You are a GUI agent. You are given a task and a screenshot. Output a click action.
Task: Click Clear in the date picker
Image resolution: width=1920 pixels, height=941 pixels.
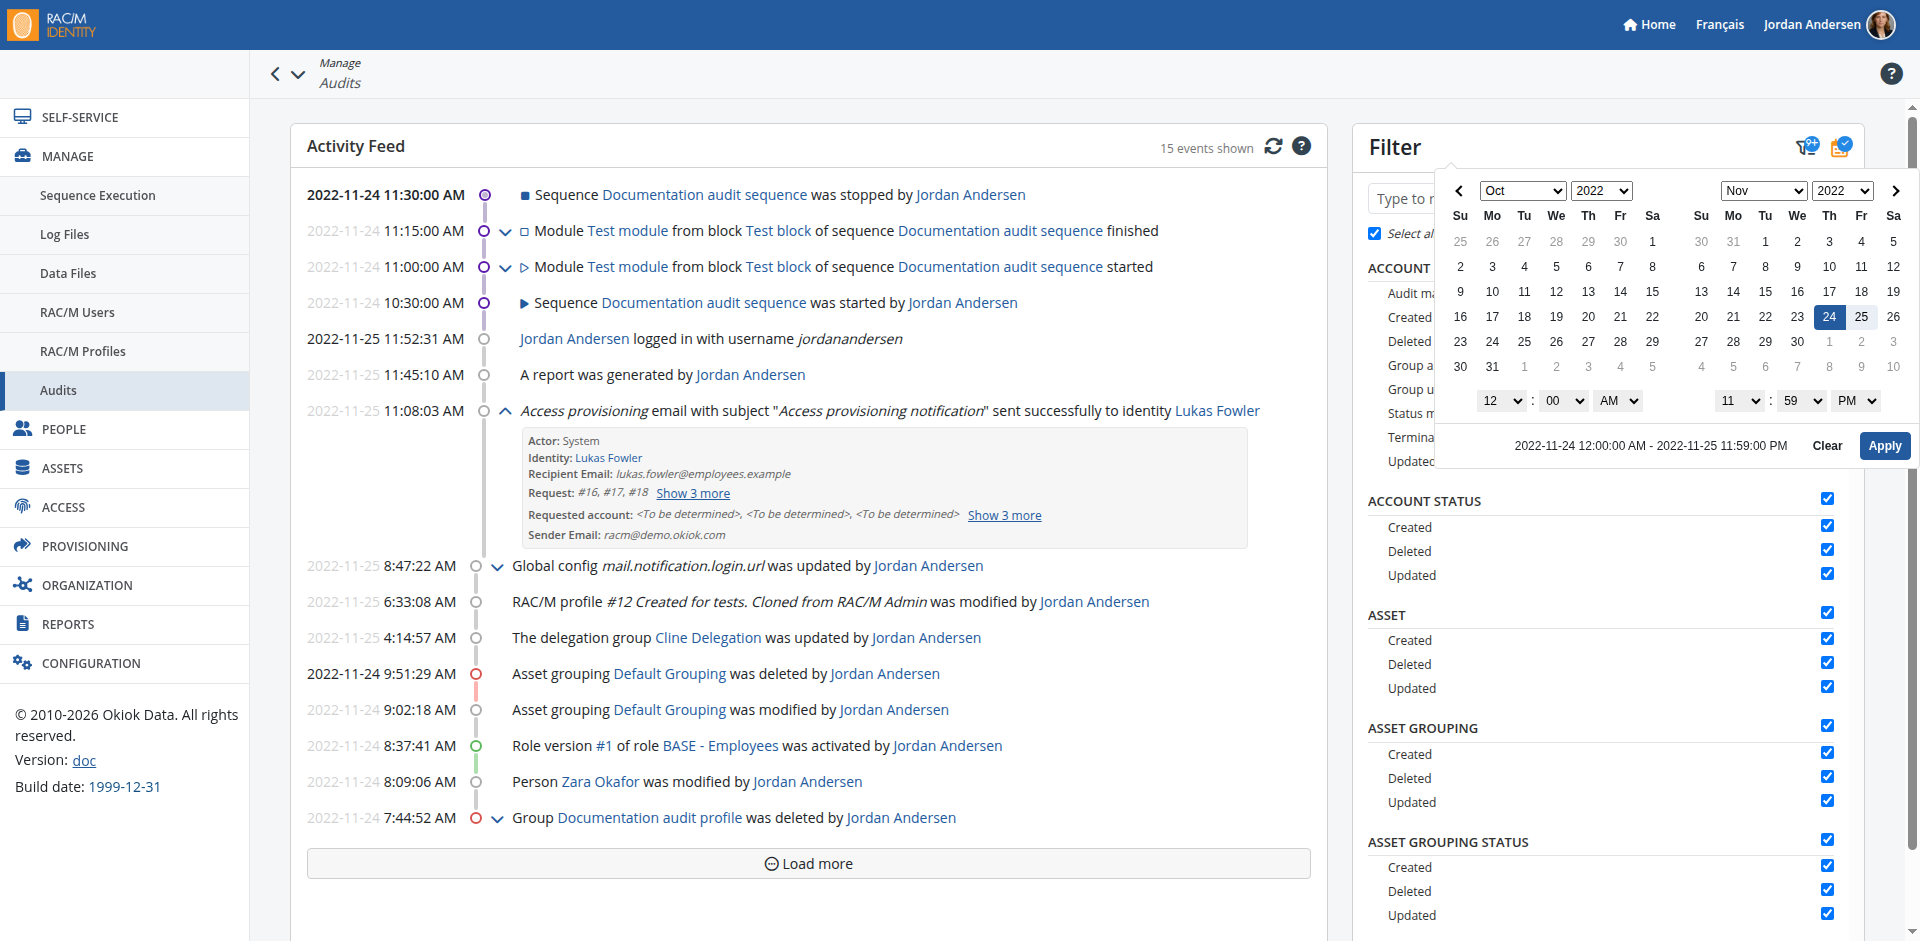tap(1827, 446)
